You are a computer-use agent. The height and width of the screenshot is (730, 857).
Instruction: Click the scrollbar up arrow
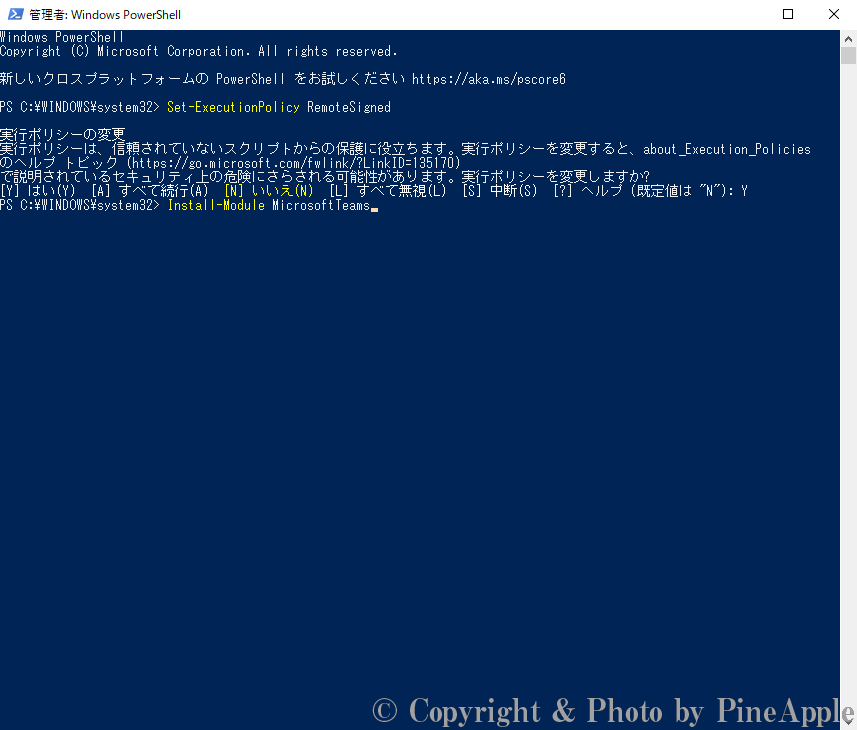coord(848,37)
